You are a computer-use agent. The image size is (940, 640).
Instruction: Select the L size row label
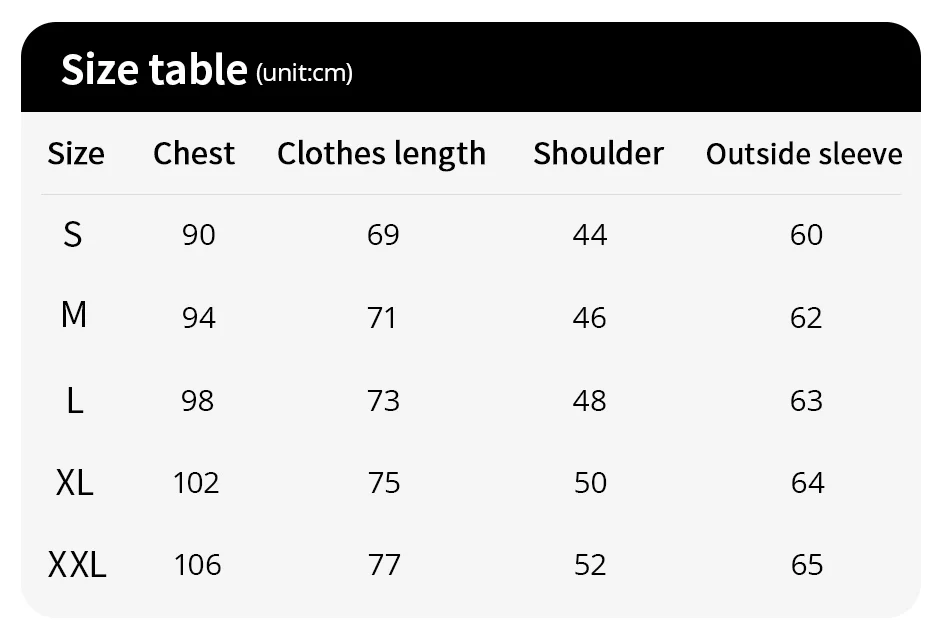74,400
